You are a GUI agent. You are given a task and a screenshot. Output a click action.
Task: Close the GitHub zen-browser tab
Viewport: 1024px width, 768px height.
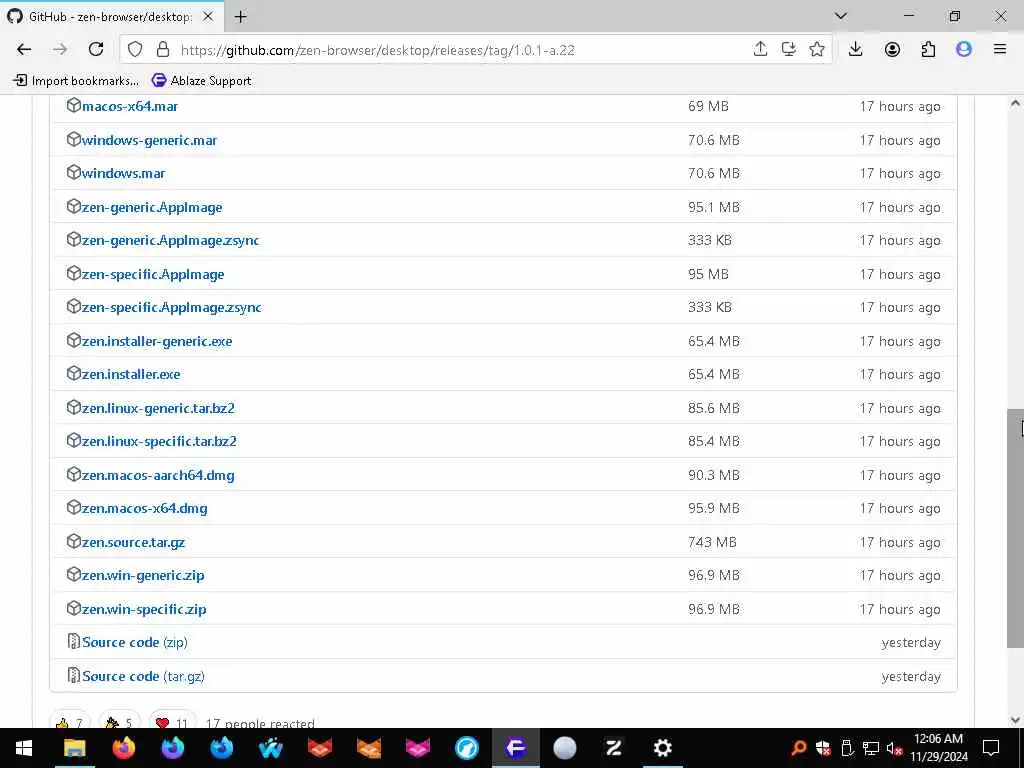coord(208,17)
